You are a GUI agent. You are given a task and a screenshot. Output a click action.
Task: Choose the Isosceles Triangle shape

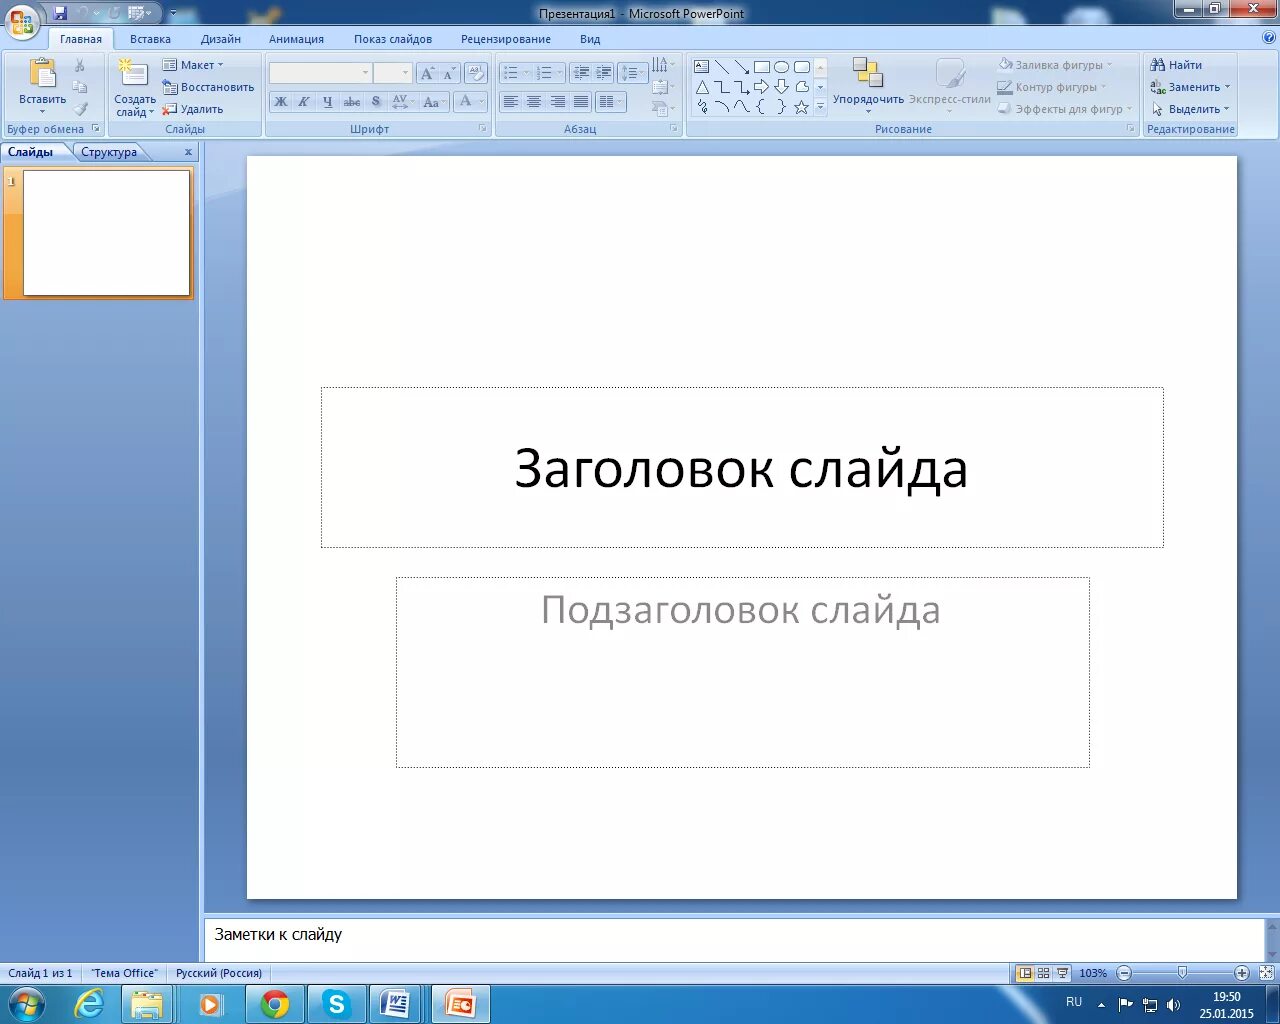702,87
